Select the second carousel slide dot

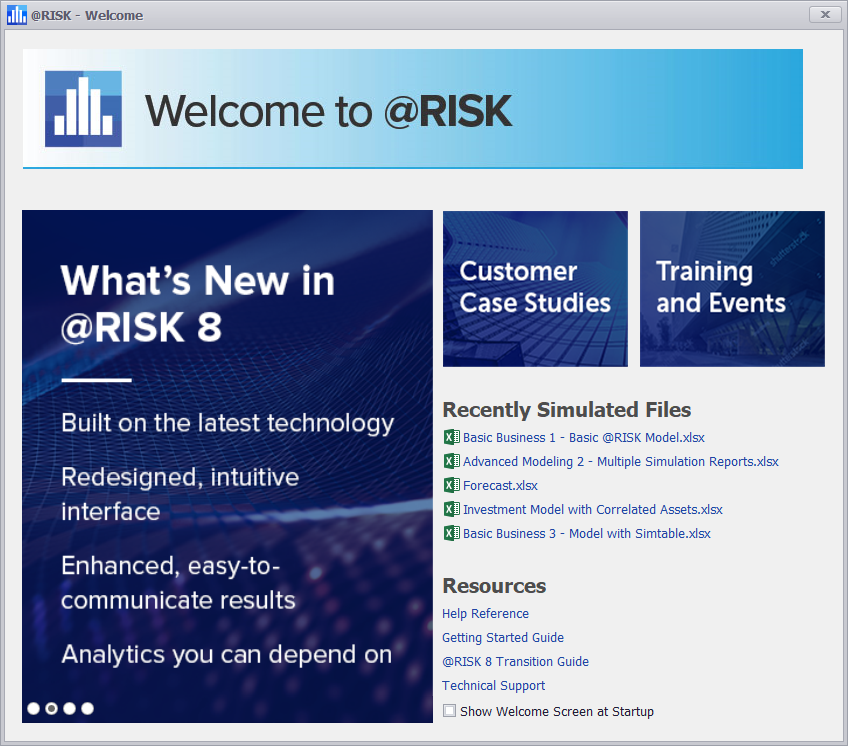51,708
